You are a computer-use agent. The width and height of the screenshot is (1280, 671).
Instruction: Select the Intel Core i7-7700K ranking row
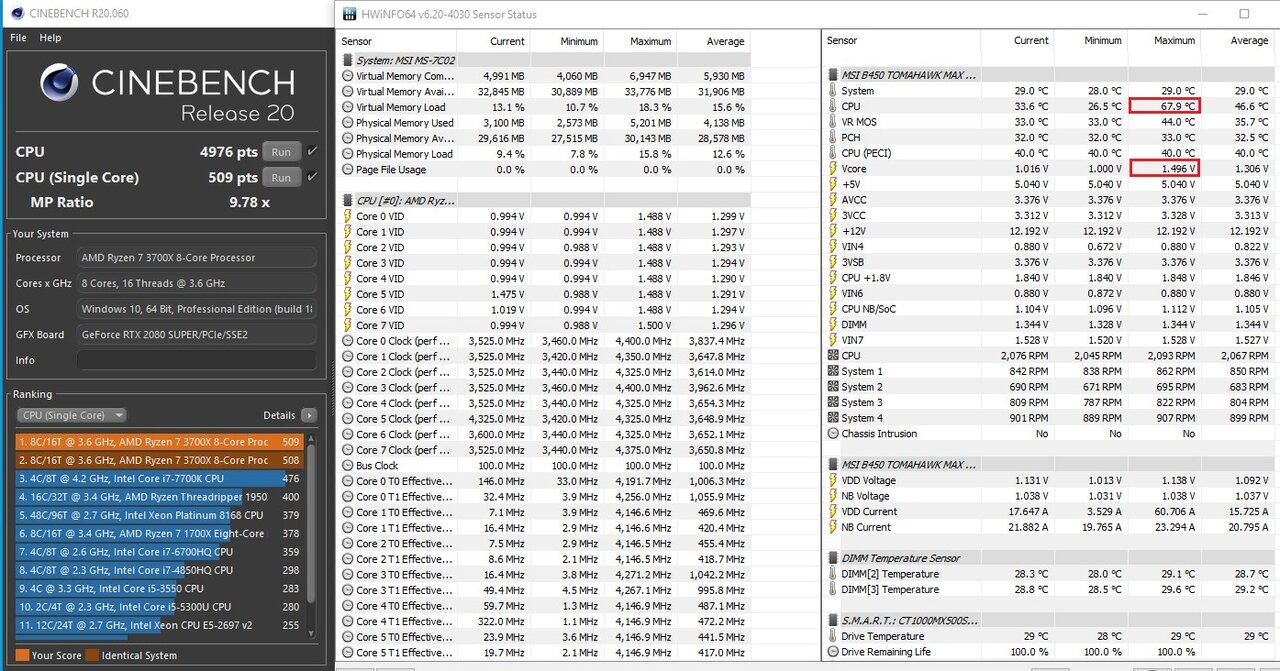point(160,478)
